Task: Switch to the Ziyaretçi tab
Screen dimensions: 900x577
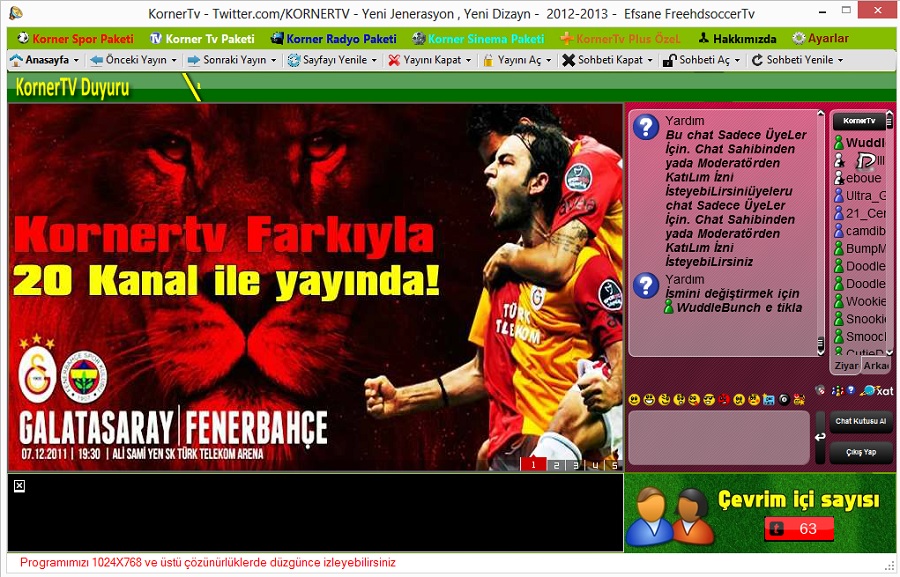Action: [846, 366]
